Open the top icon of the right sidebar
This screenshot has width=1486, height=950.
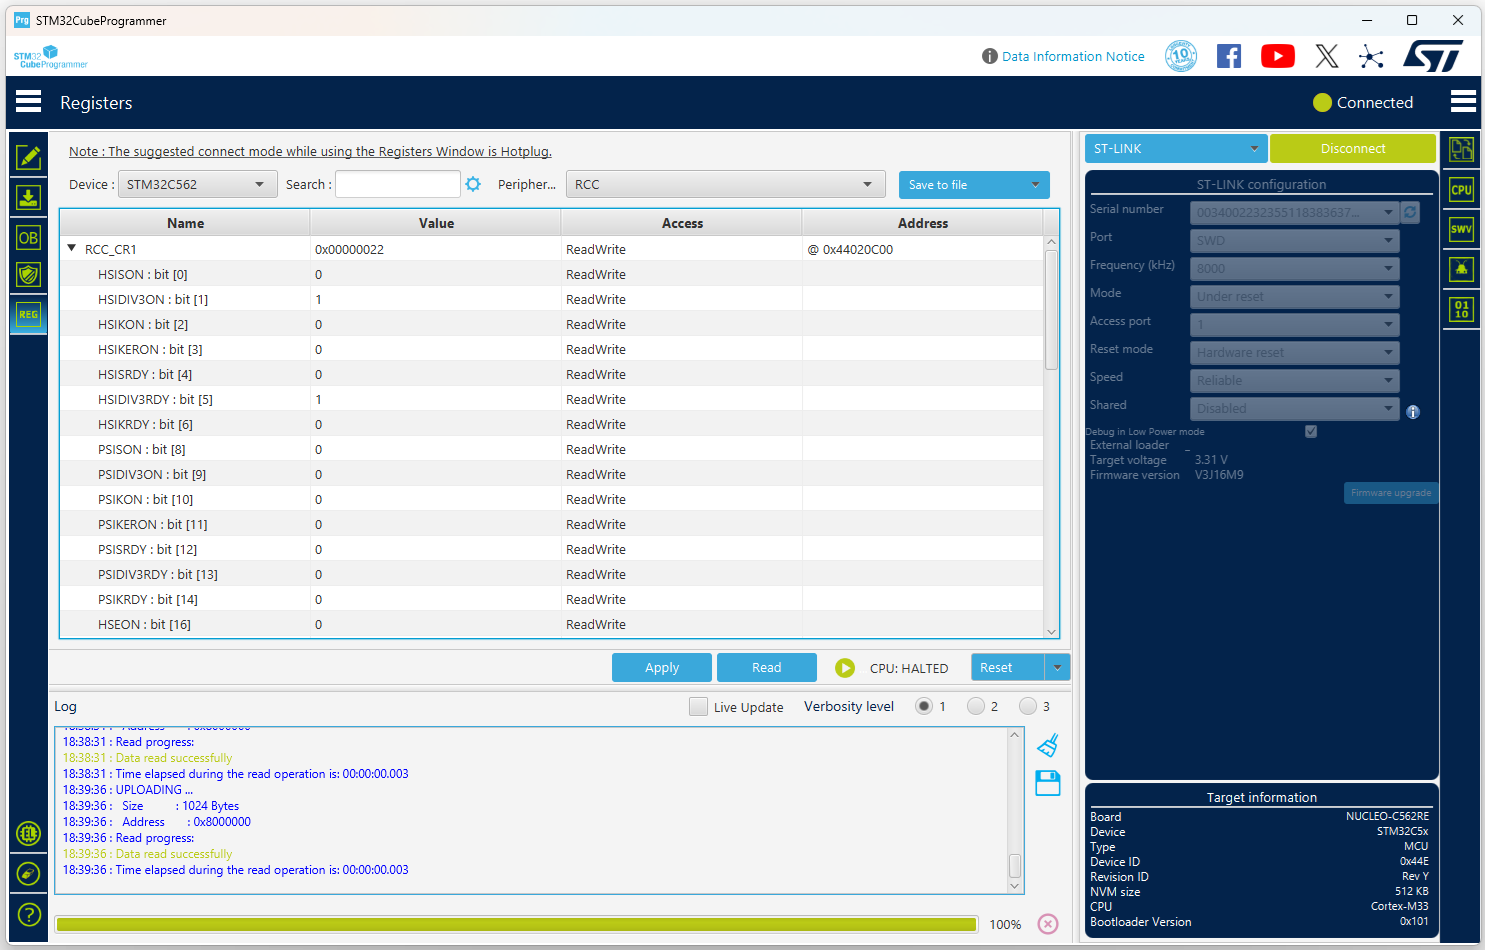click(1461, 150)
